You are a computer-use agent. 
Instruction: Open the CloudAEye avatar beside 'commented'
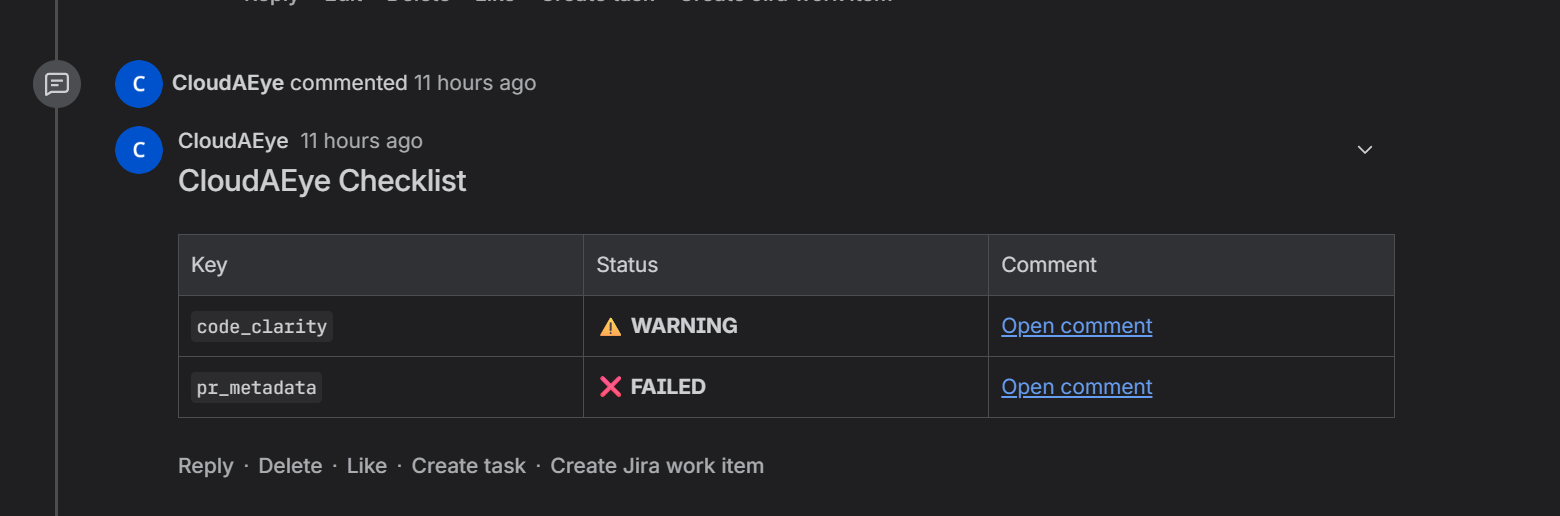tap(139, 84)
